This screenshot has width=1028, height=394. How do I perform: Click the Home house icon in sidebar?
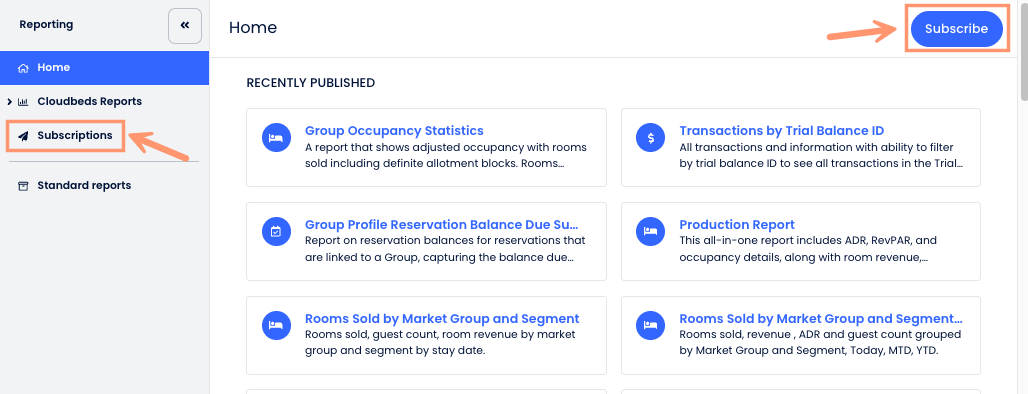pos(23,68)
